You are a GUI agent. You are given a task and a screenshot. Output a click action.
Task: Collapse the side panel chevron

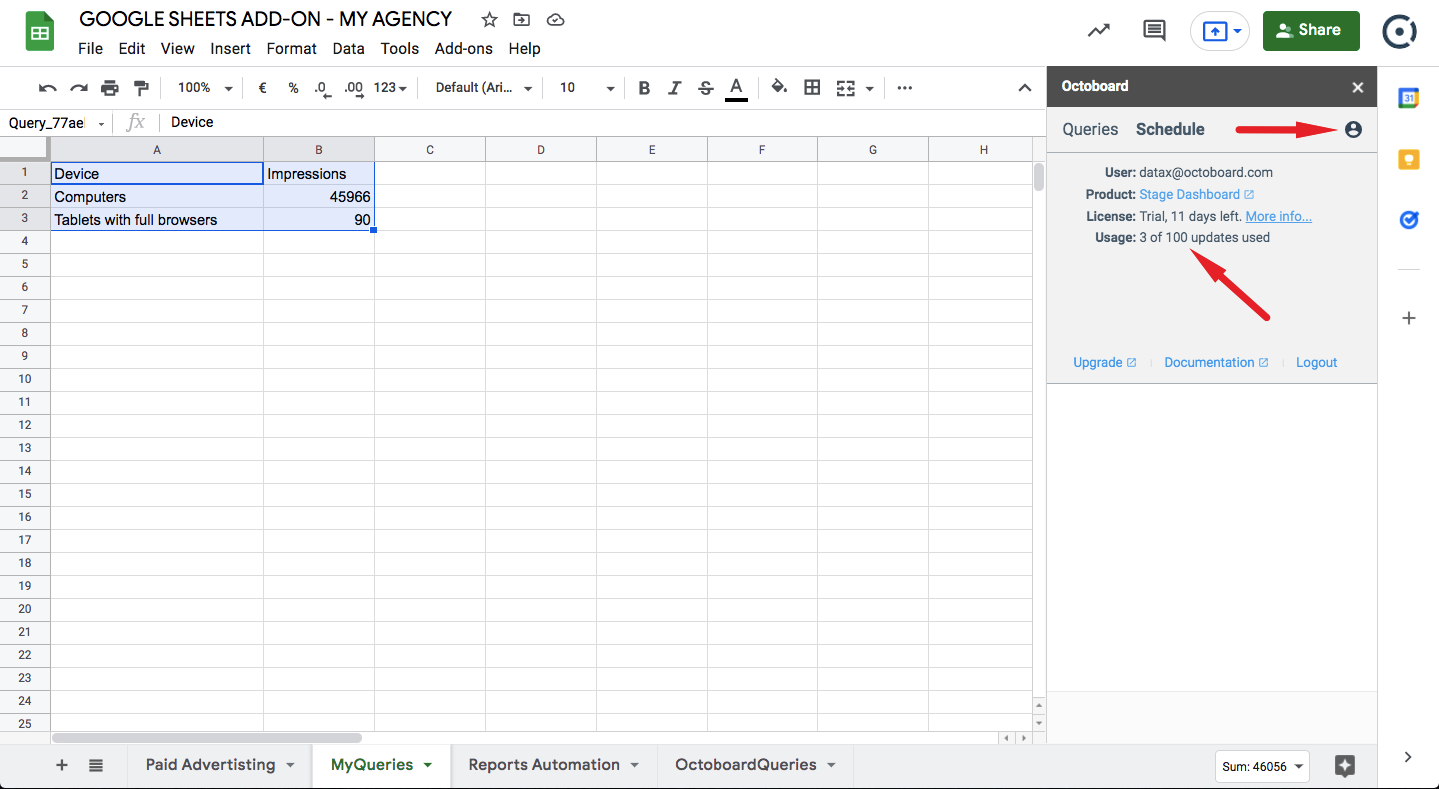point(1408,757)
